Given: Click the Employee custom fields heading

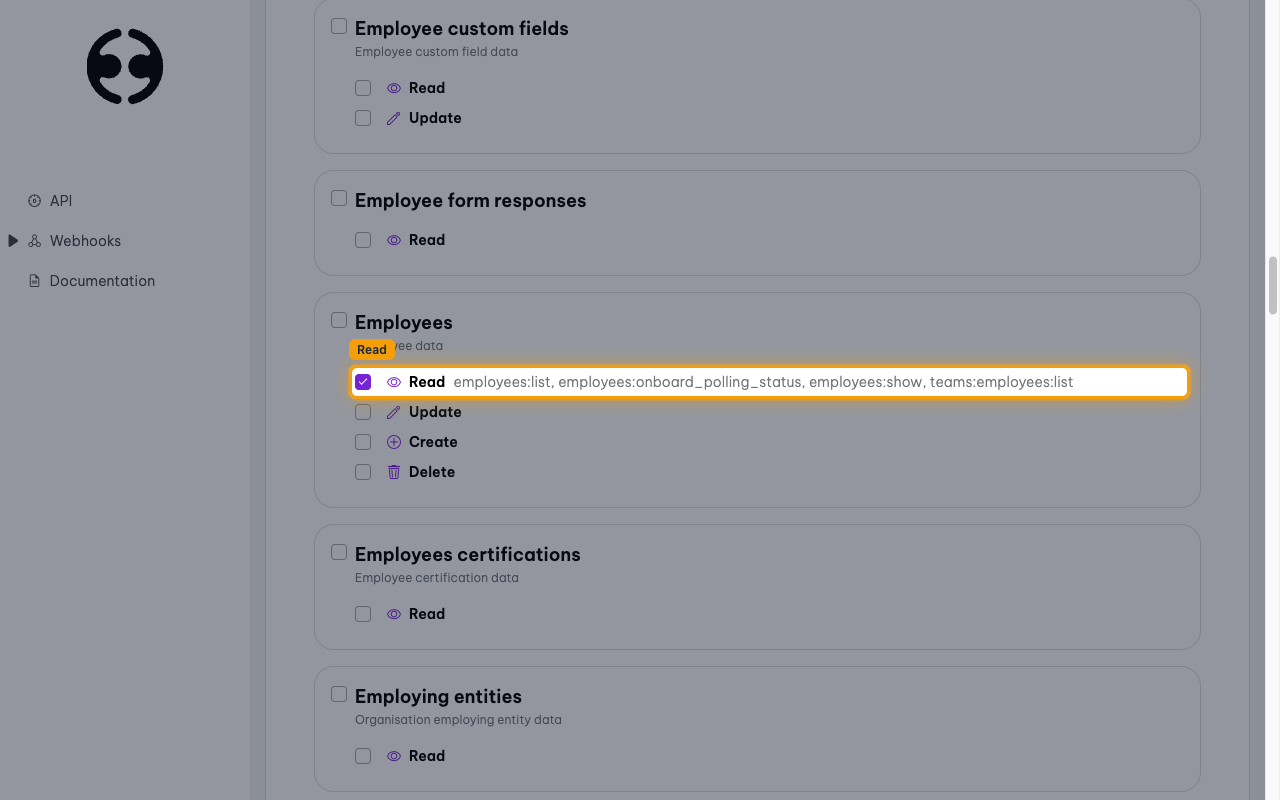Looking at the screenshot, I should (462, 29).
